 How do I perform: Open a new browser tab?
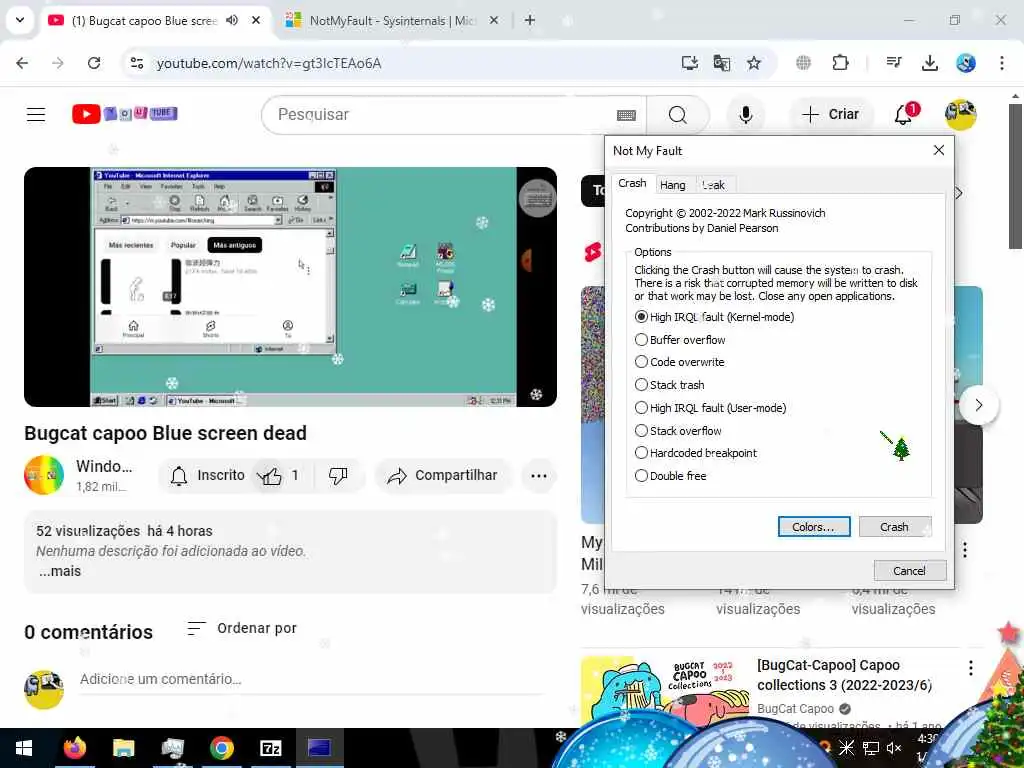click(530, 20)
